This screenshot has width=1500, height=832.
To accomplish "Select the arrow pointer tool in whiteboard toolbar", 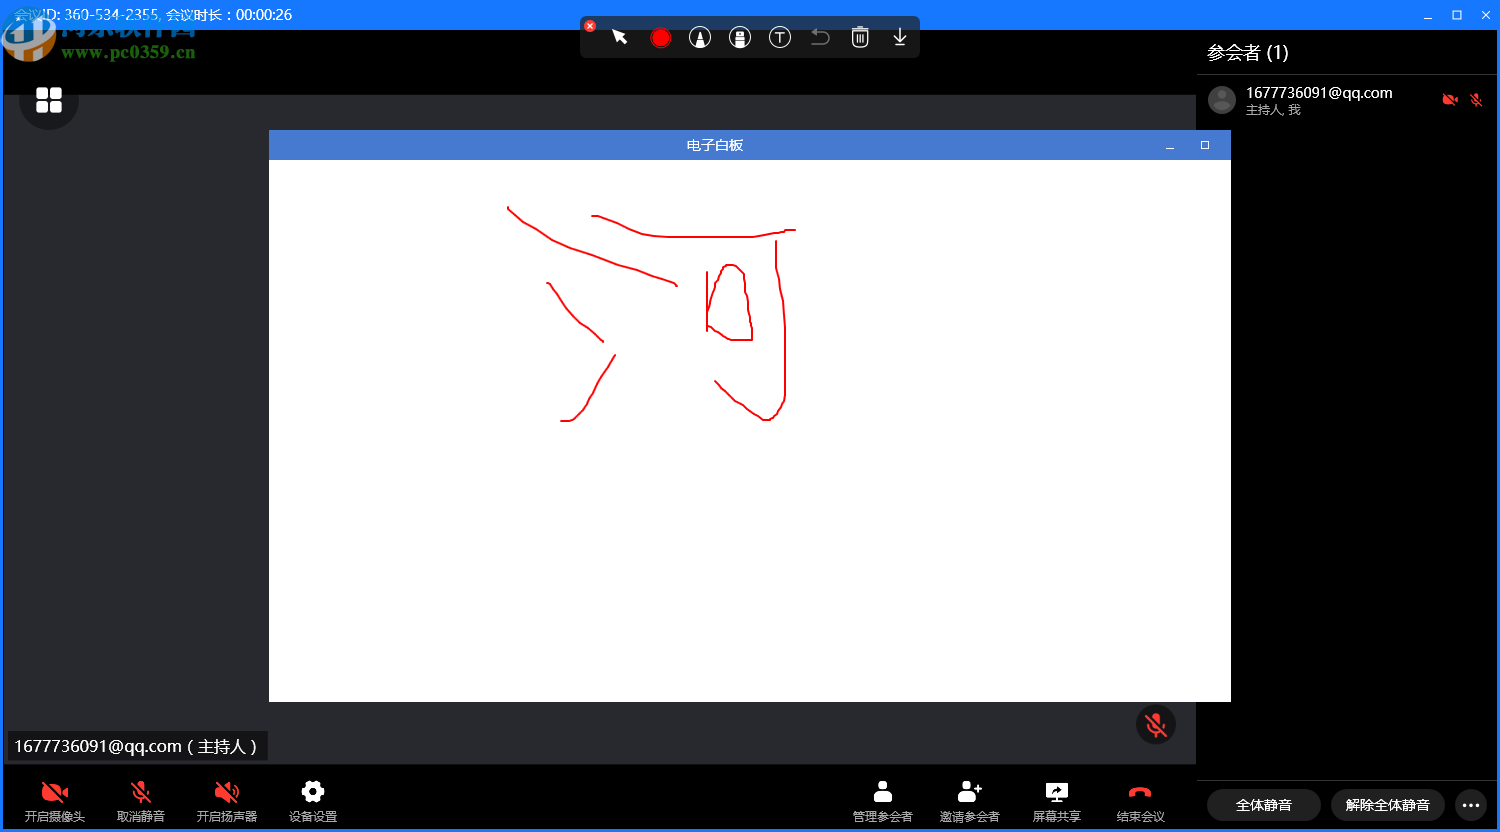I will coord(620,37).
